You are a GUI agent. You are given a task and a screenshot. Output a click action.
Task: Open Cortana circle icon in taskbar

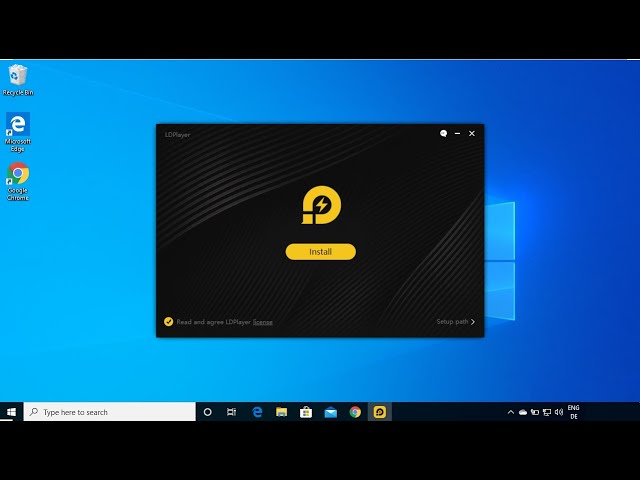pyautogui.click(x=207, y=412)
